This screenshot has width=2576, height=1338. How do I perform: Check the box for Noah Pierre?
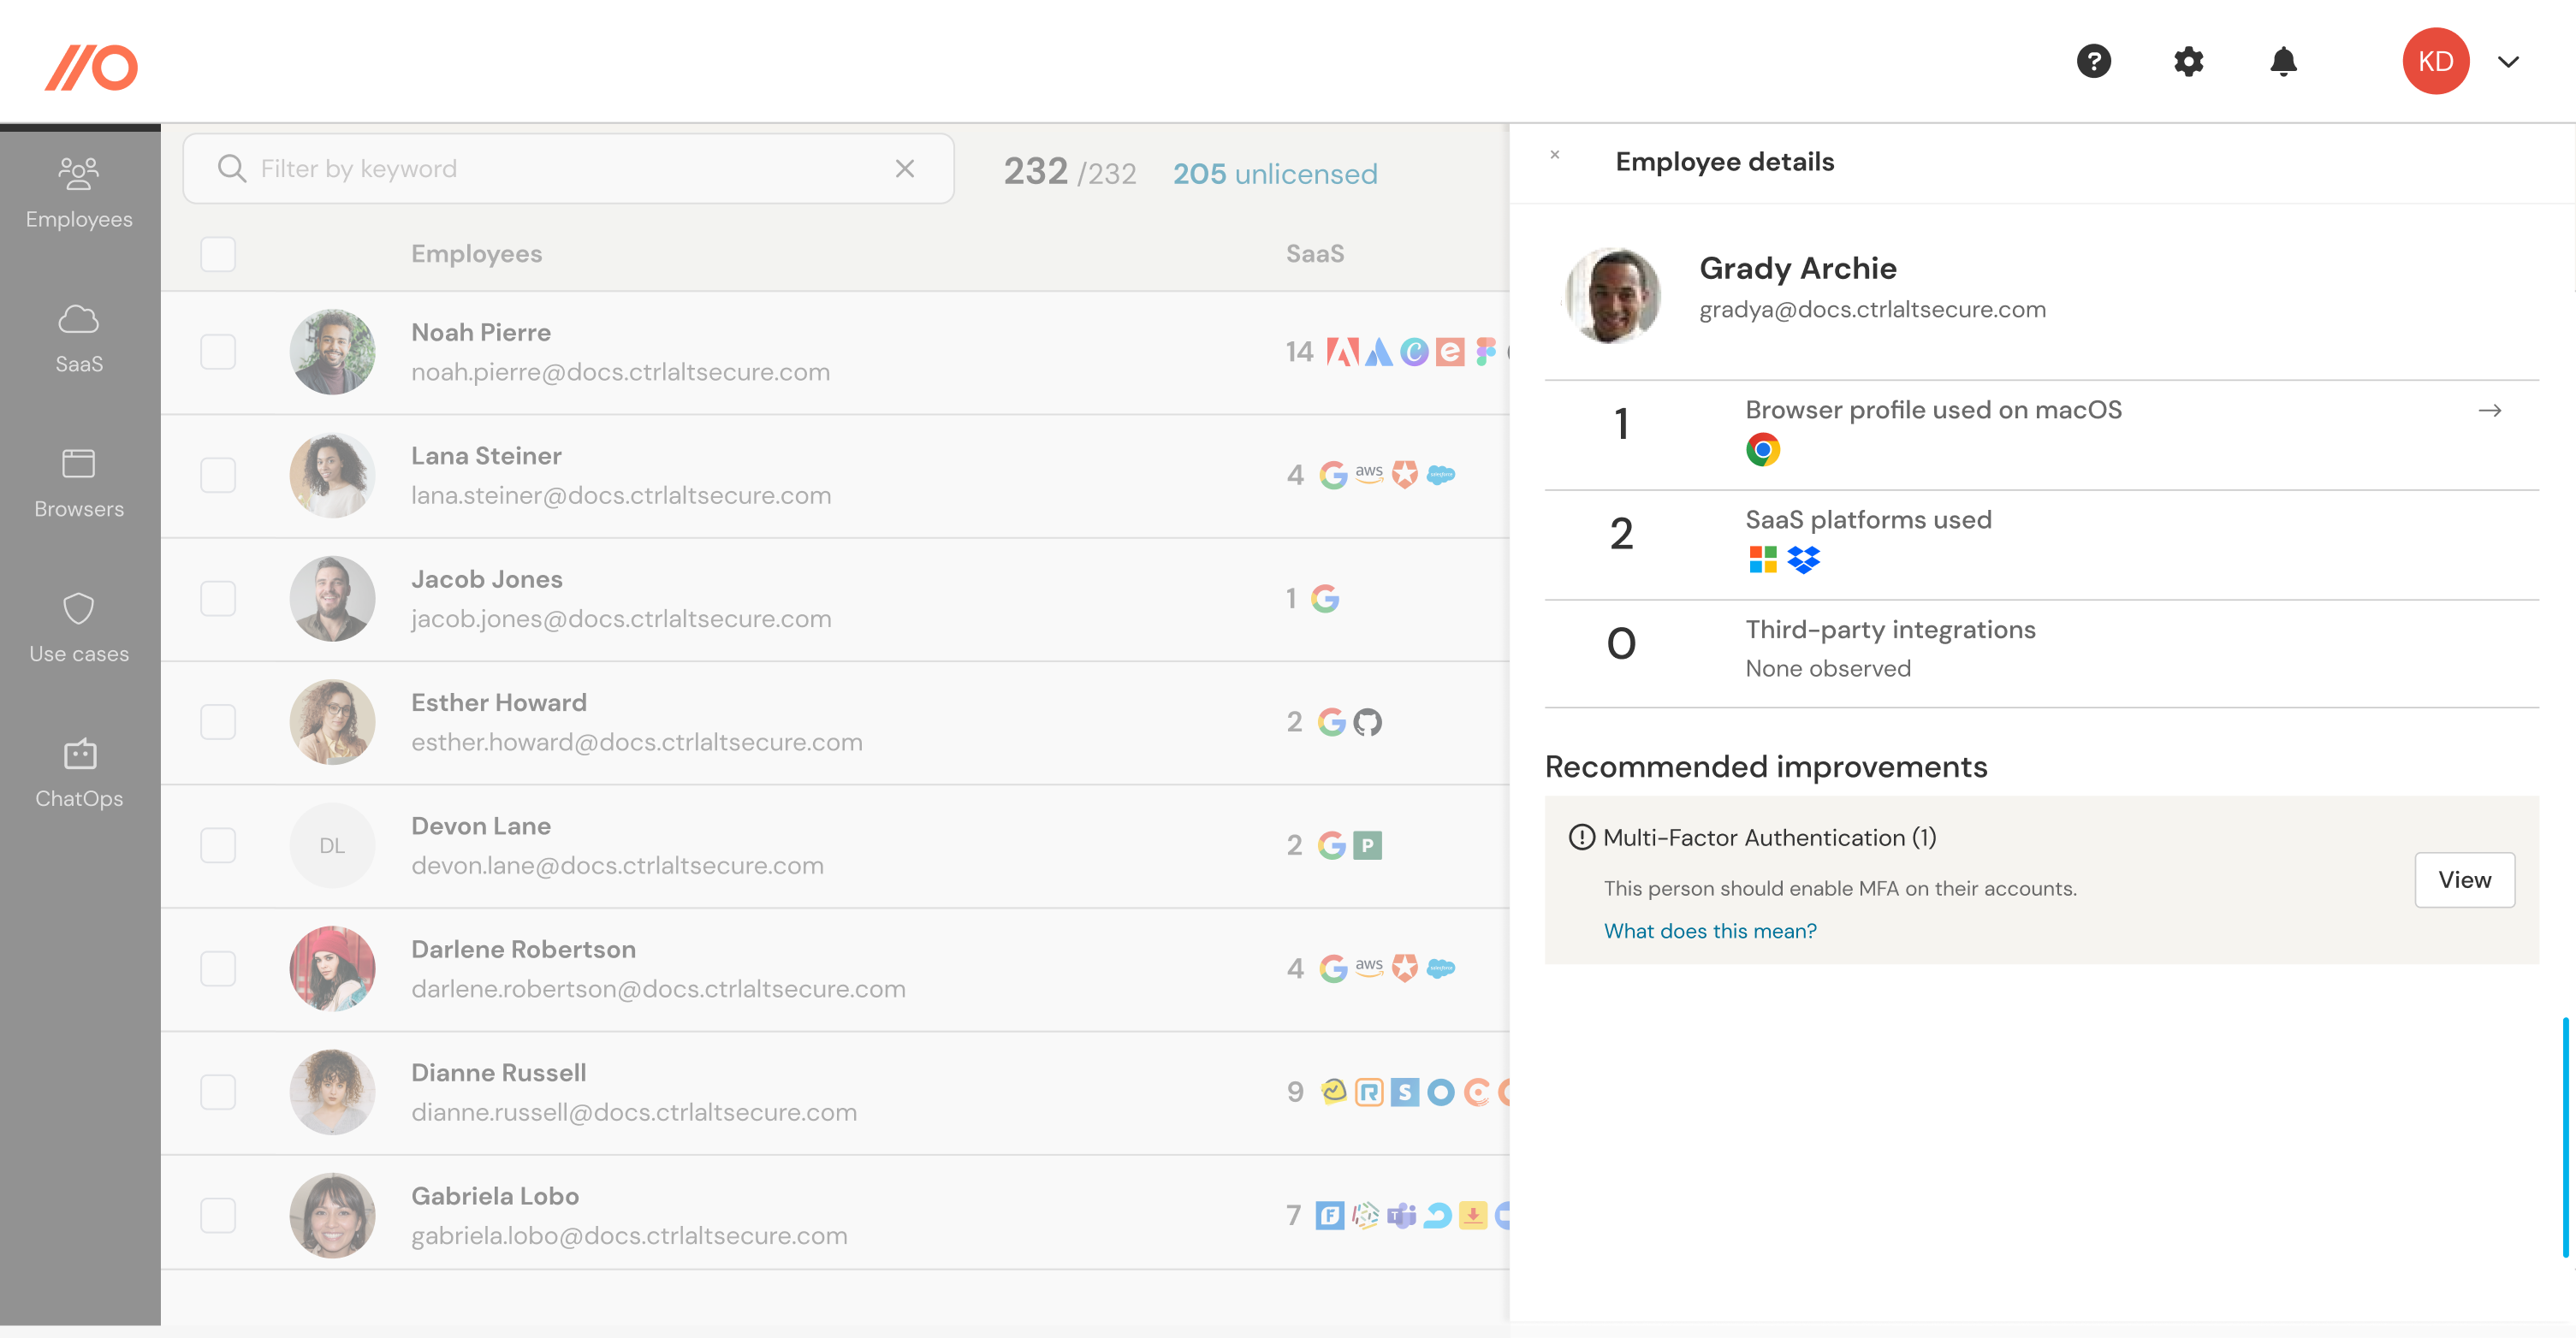click(x=218, y=352)
